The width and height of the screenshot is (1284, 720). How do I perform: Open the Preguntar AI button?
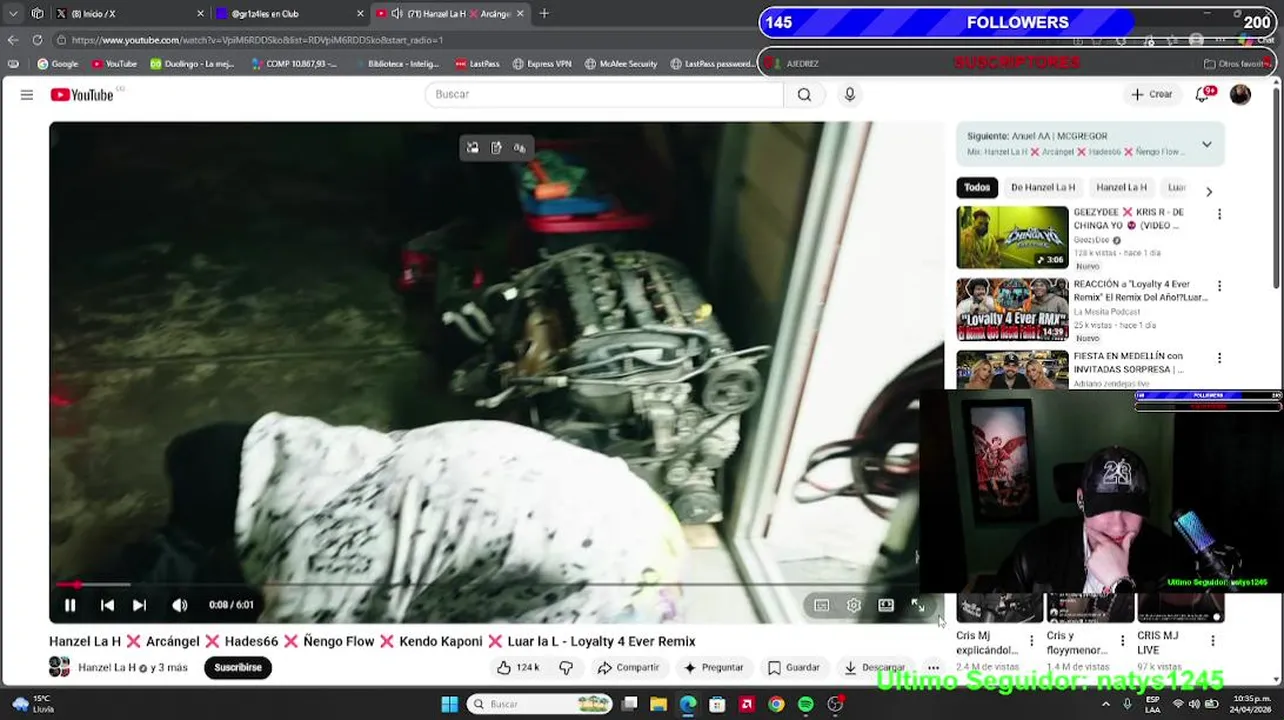(x=713, y=667)
